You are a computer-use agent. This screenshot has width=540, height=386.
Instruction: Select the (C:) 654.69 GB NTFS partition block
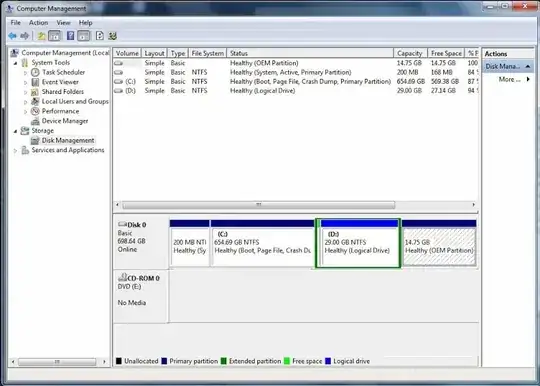pyautogui.click(x=262, y=243)
